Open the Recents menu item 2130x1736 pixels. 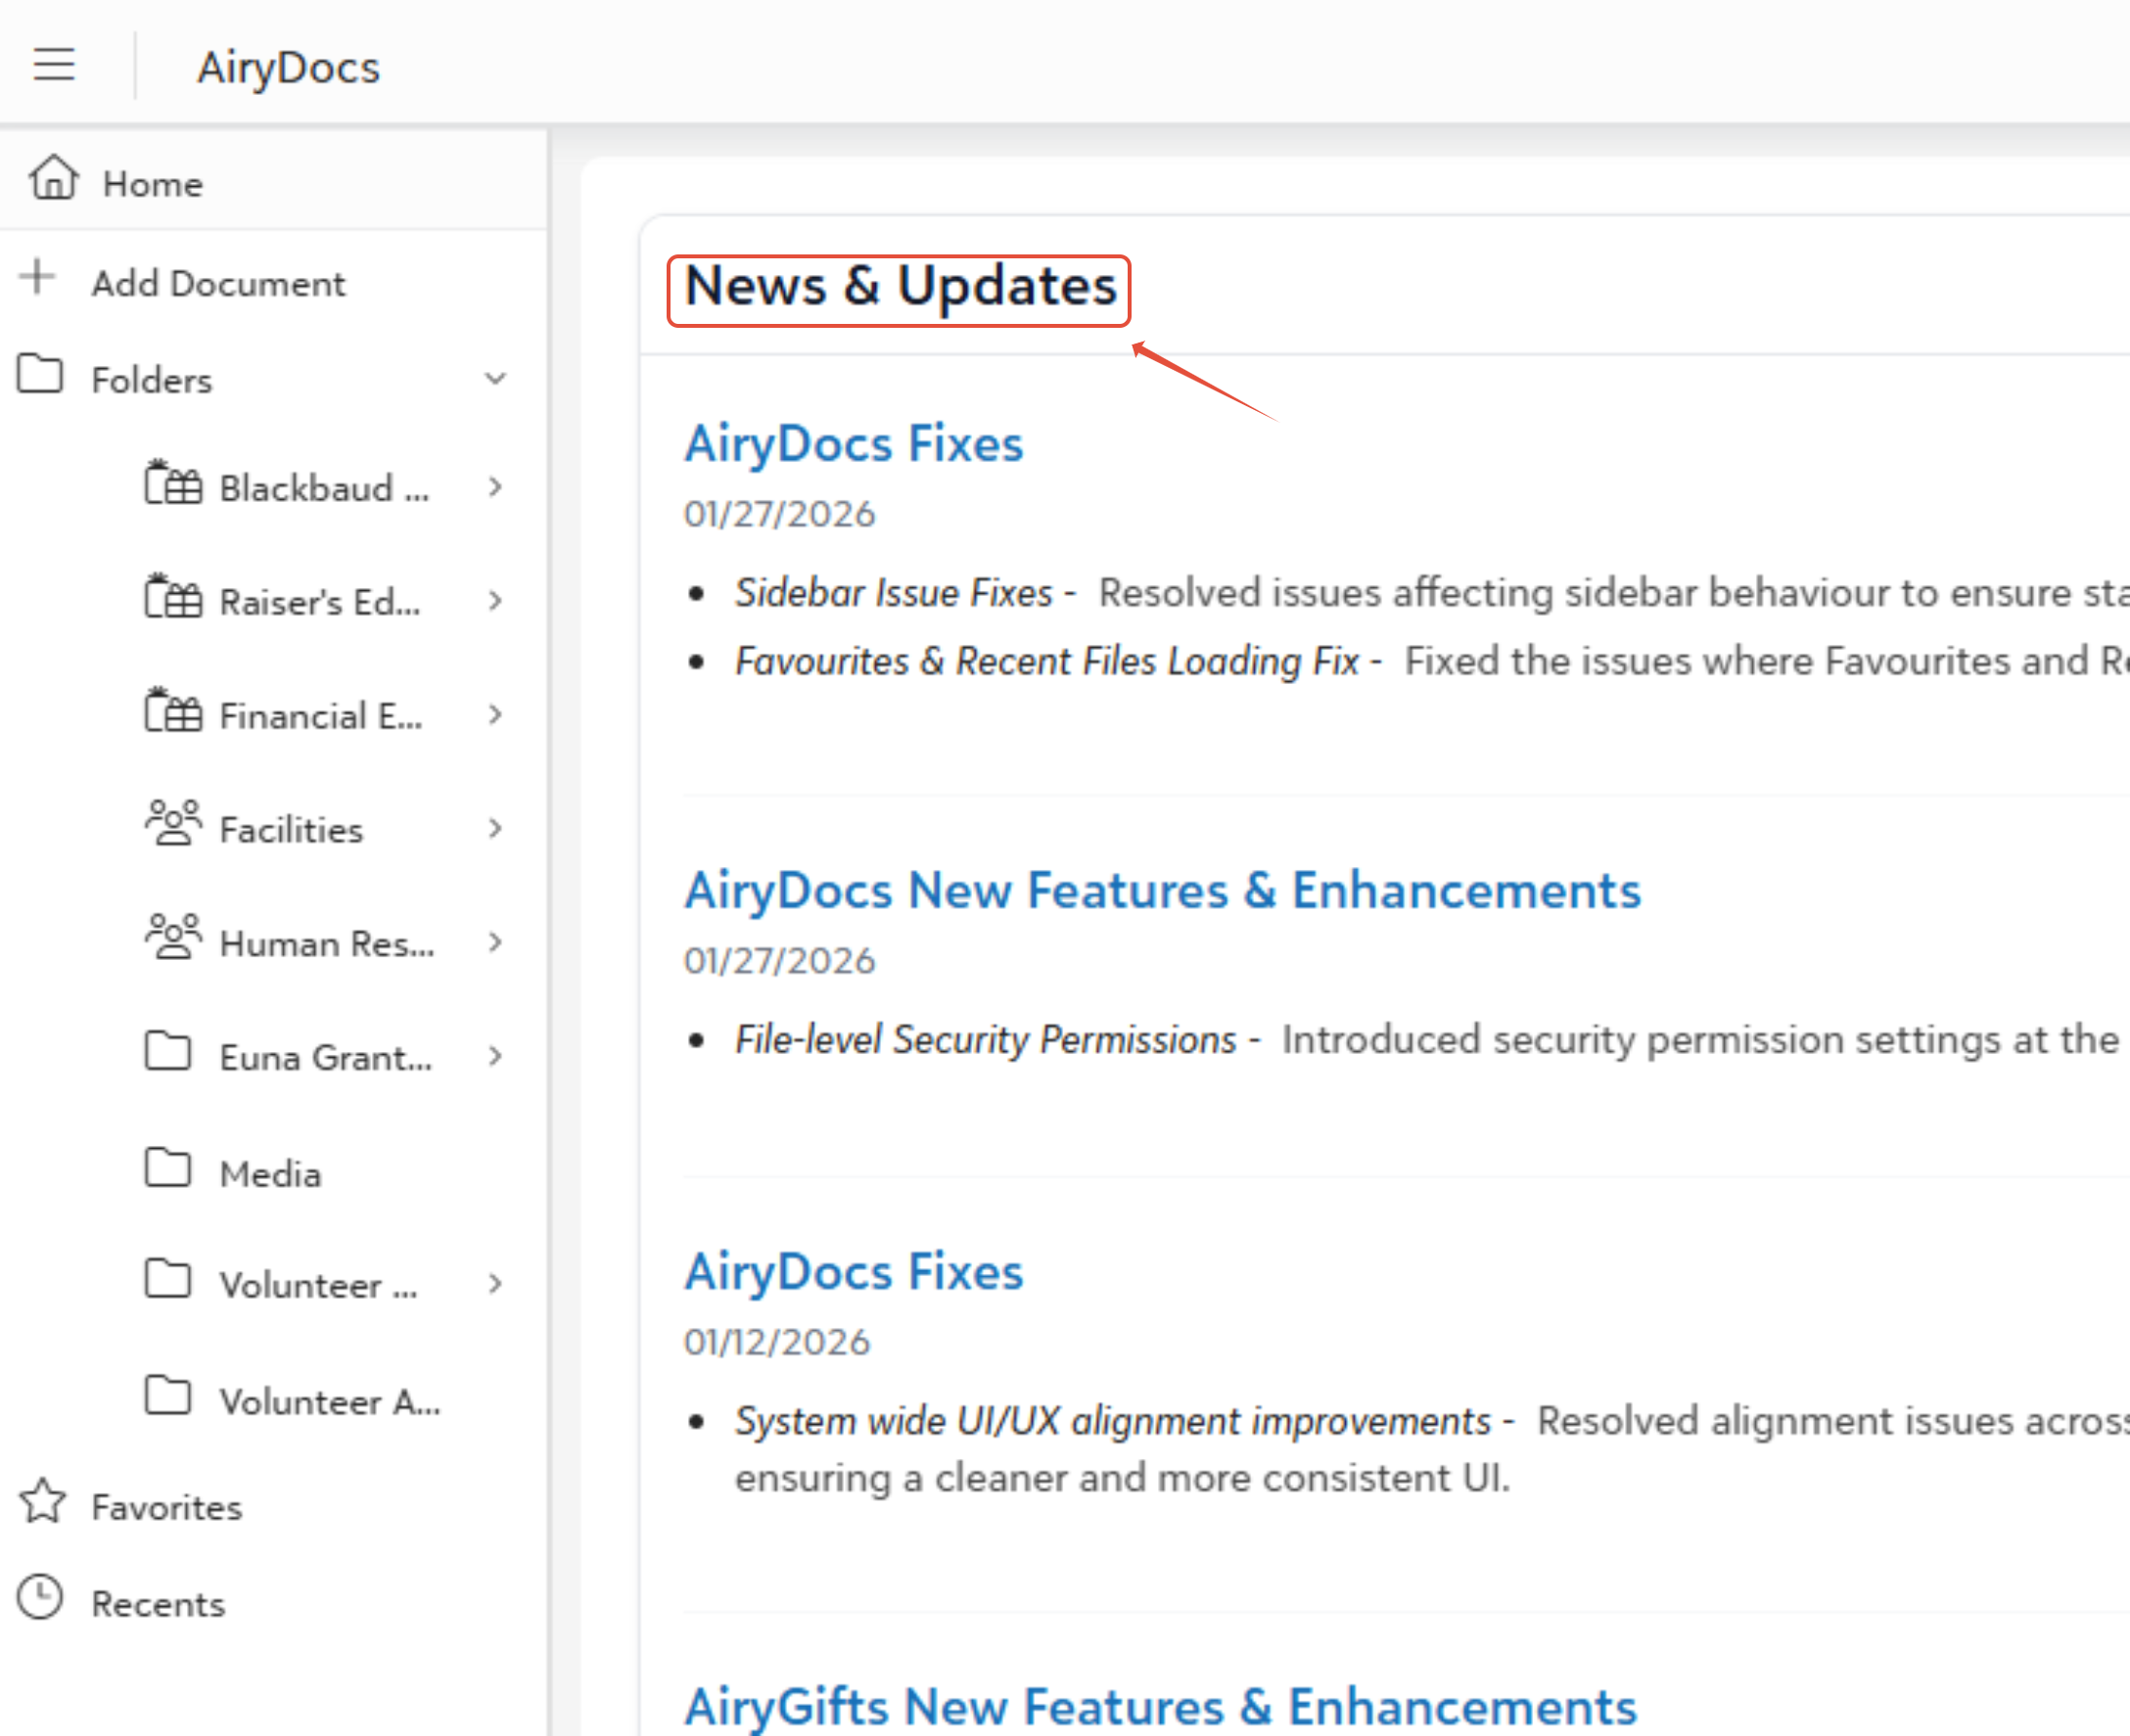point(158,1604)
